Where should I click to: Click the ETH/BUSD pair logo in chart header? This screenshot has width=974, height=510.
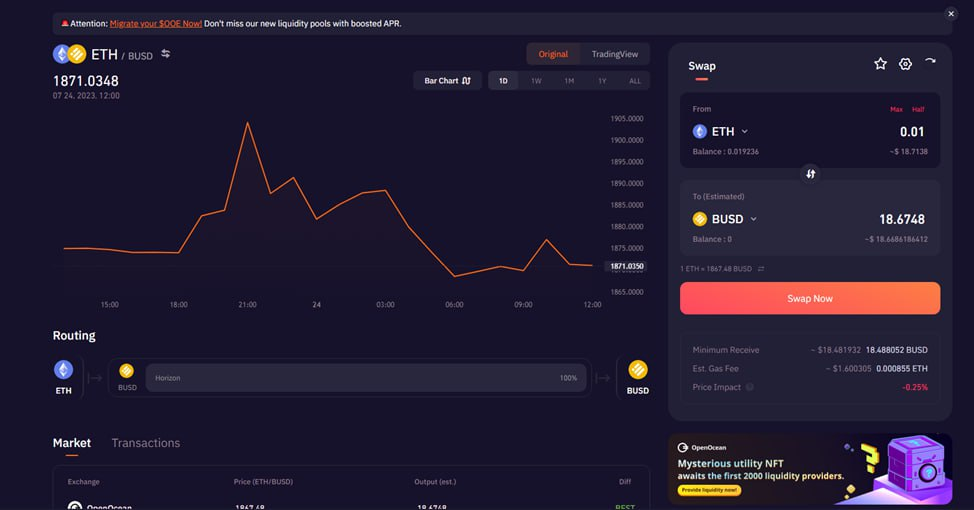tap(69, 54)
